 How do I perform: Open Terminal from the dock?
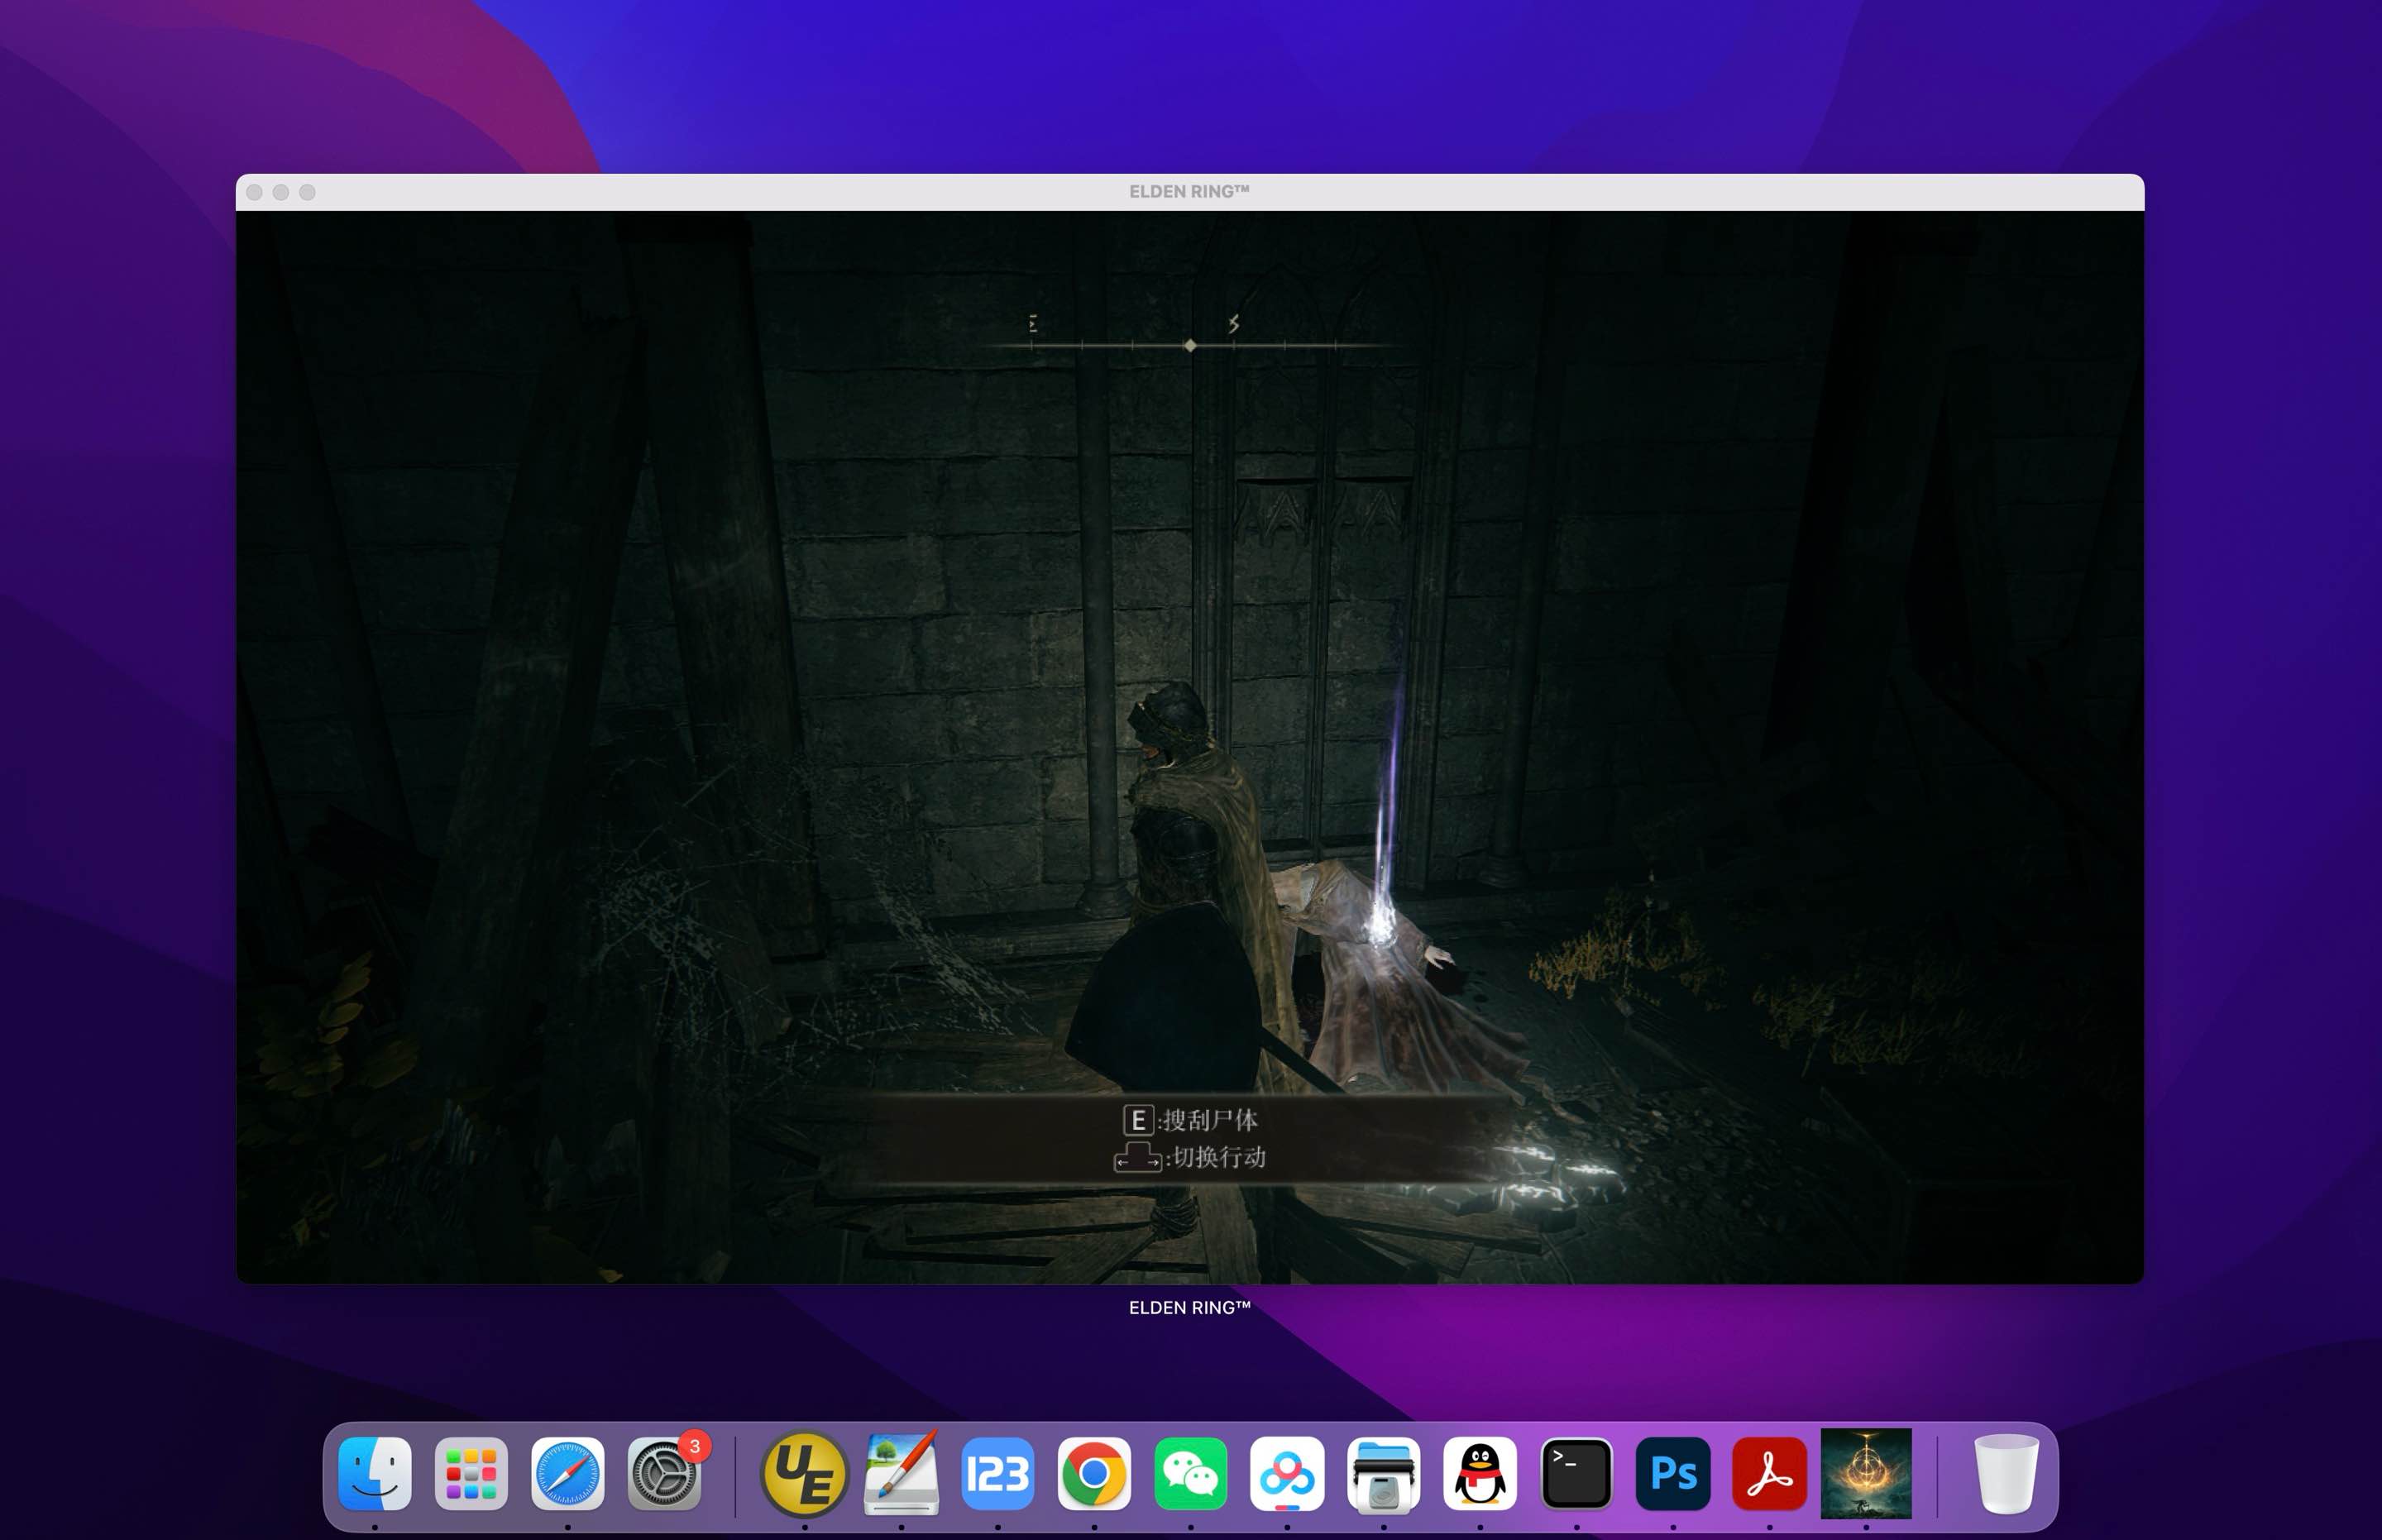(x=1576, y=1473)
